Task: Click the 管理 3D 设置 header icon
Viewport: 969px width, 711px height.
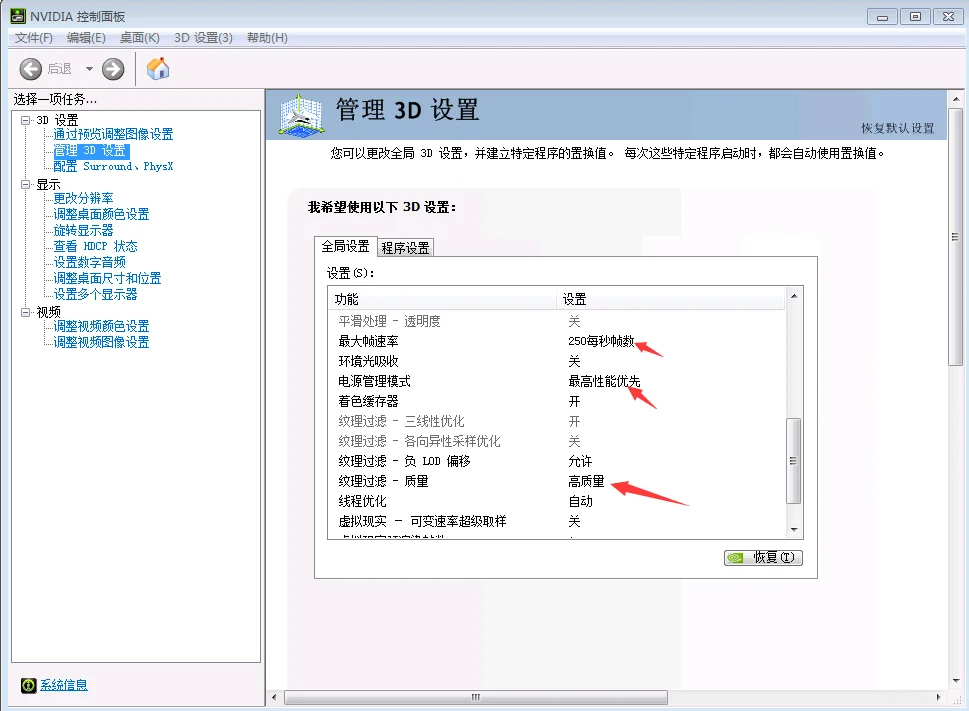Action: [x=300, y=115]
